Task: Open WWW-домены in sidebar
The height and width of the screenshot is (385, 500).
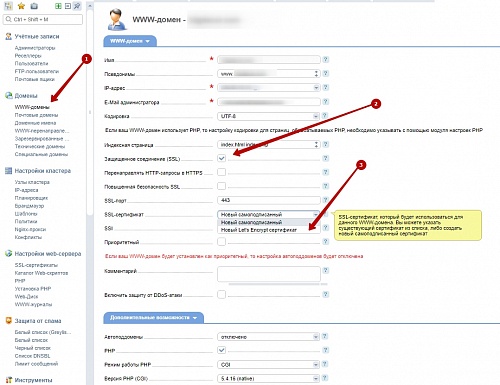Action: tap(32, 107)
